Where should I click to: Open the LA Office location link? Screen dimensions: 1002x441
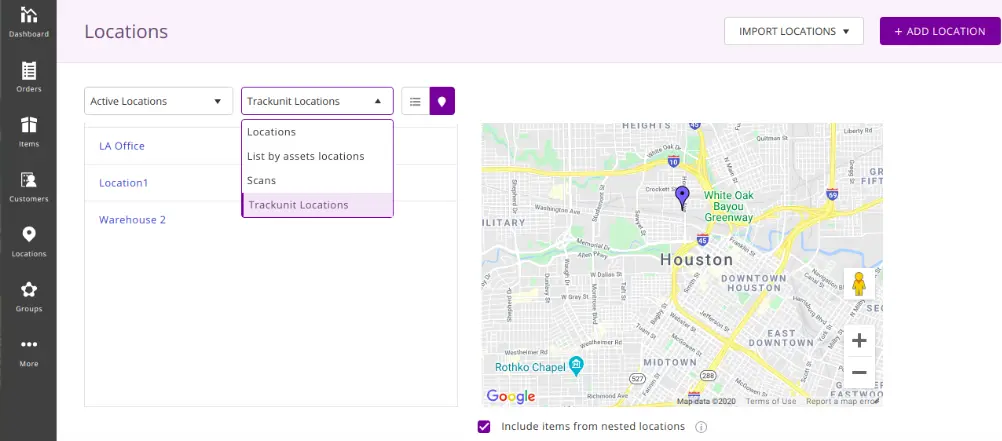click(x=122, y=146)
